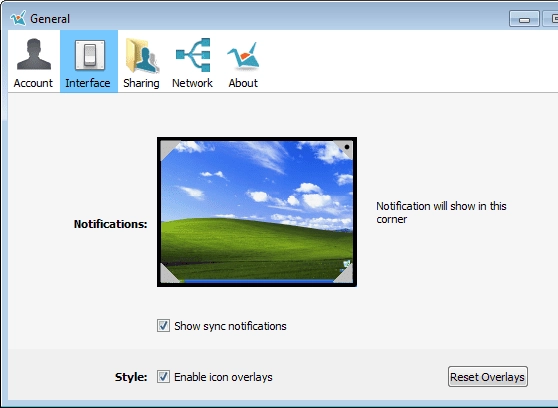Click the 'Style:' label

131,377
